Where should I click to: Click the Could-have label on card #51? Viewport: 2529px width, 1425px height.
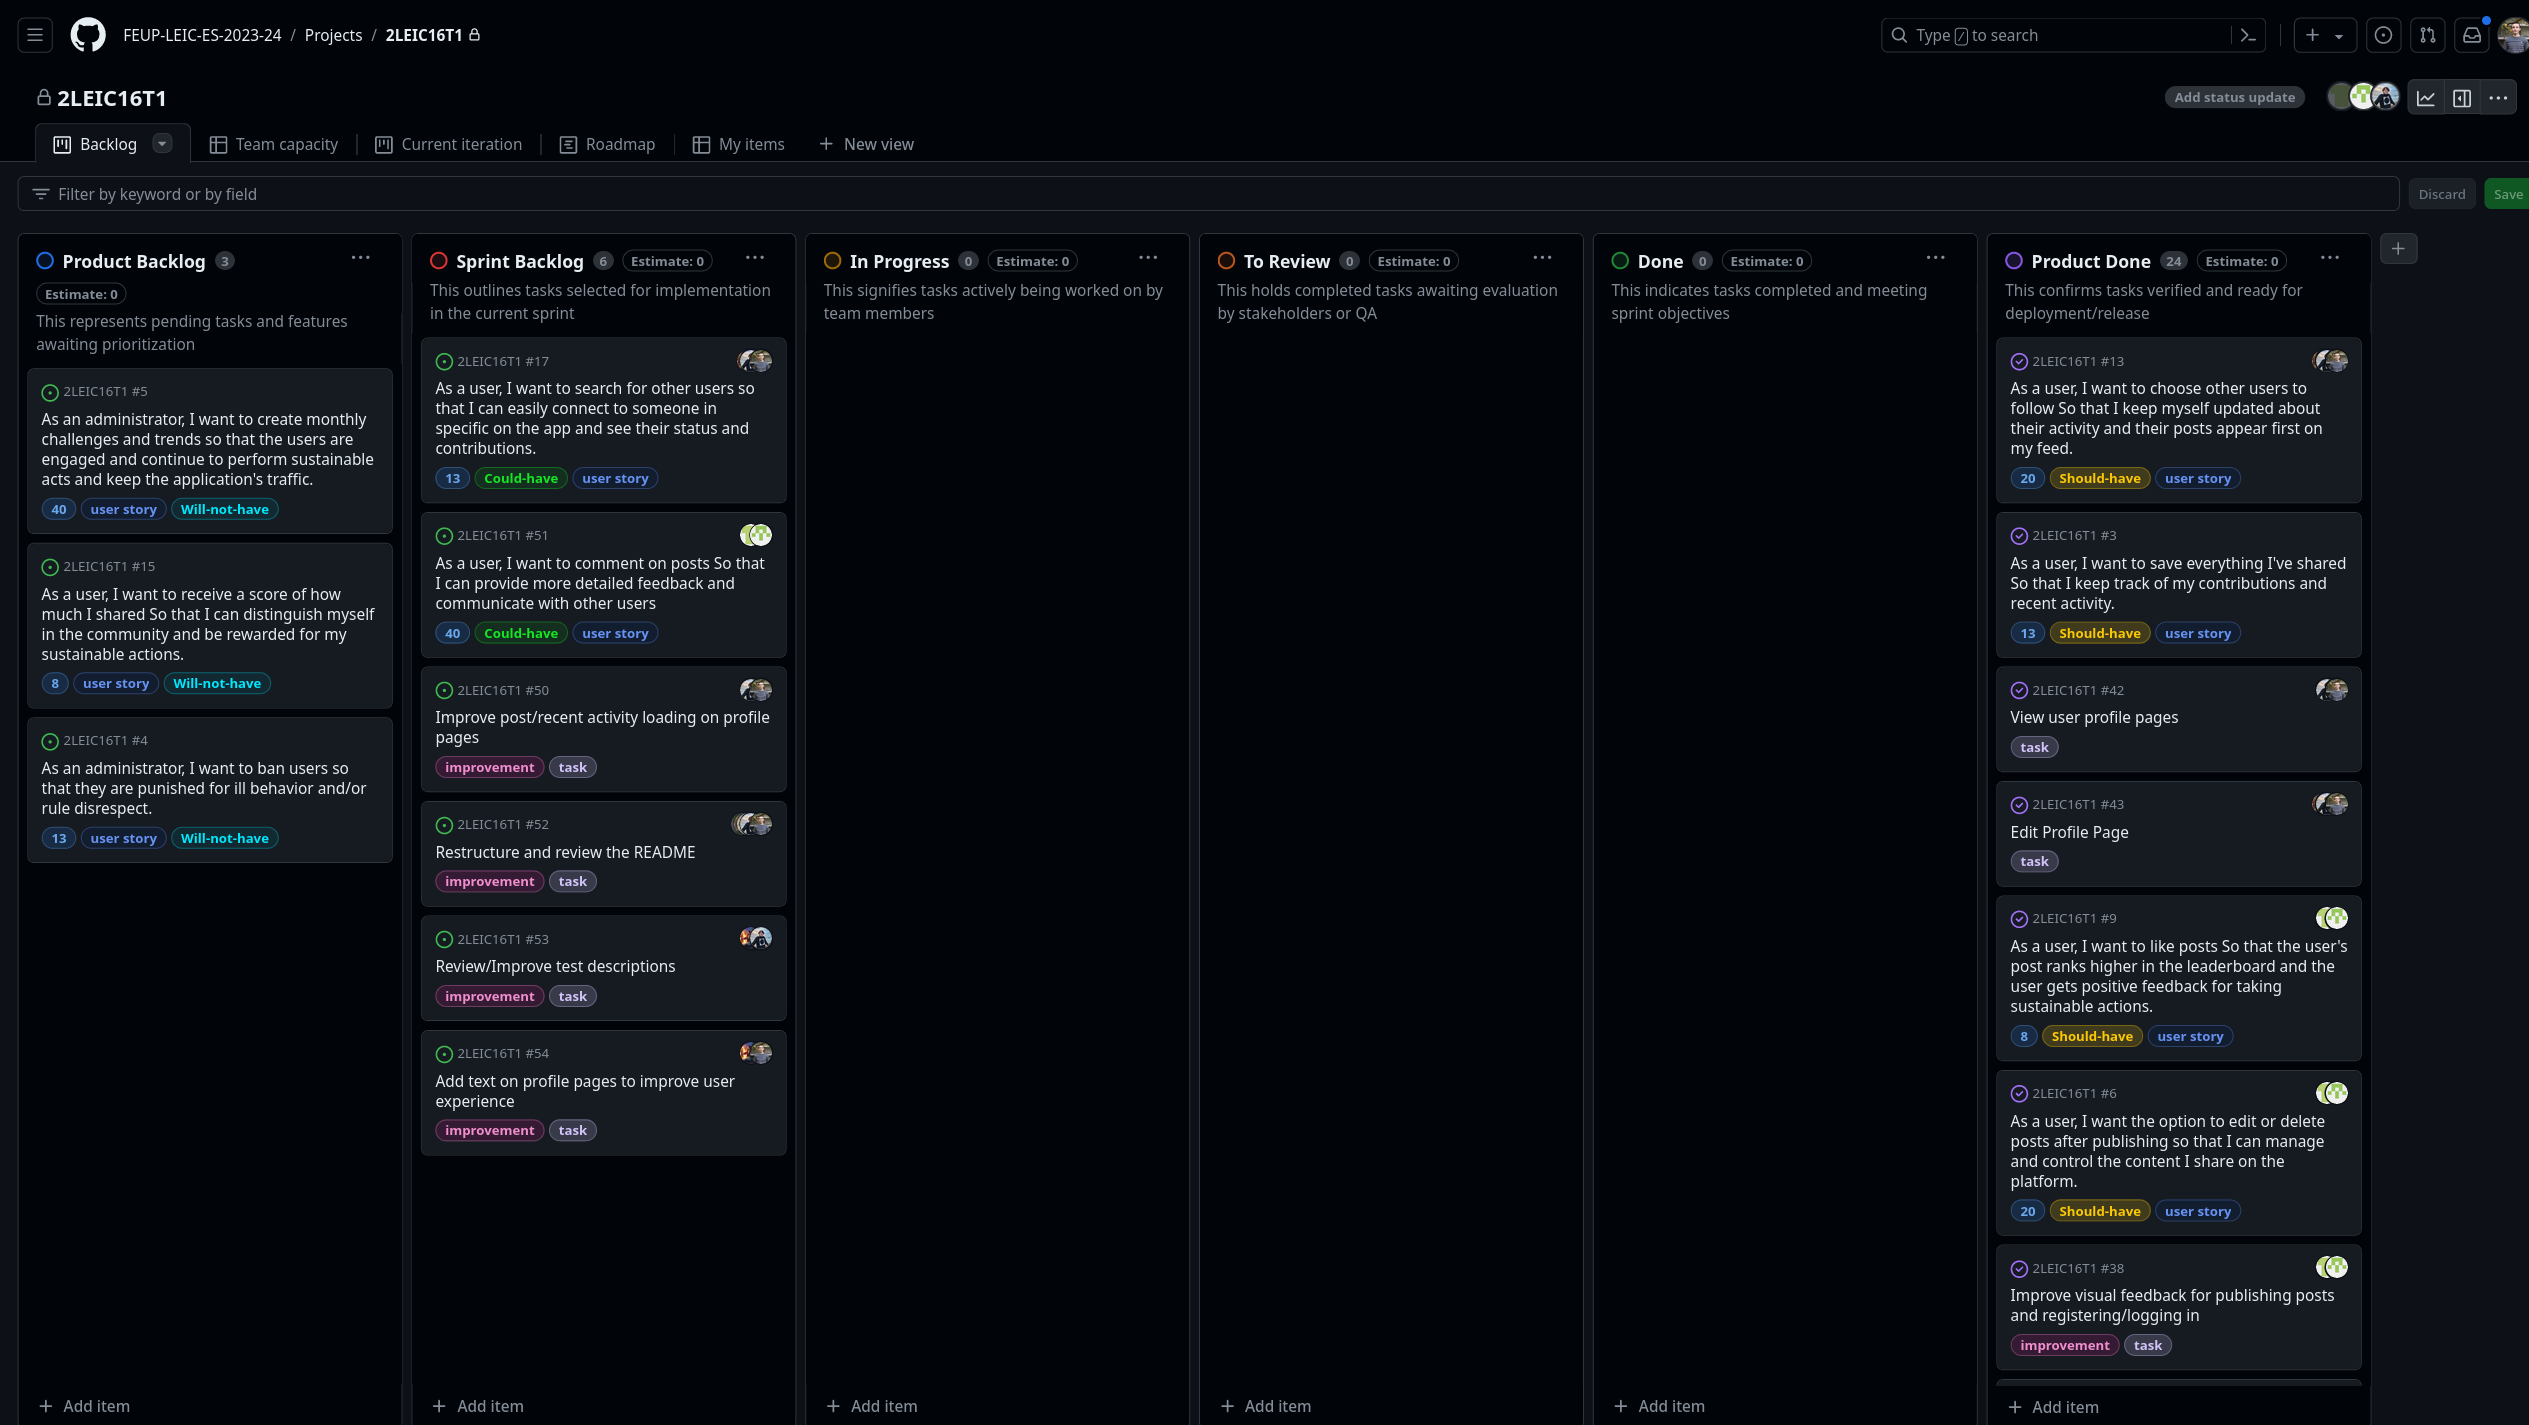pyautogui.click(x=520, y=633)
